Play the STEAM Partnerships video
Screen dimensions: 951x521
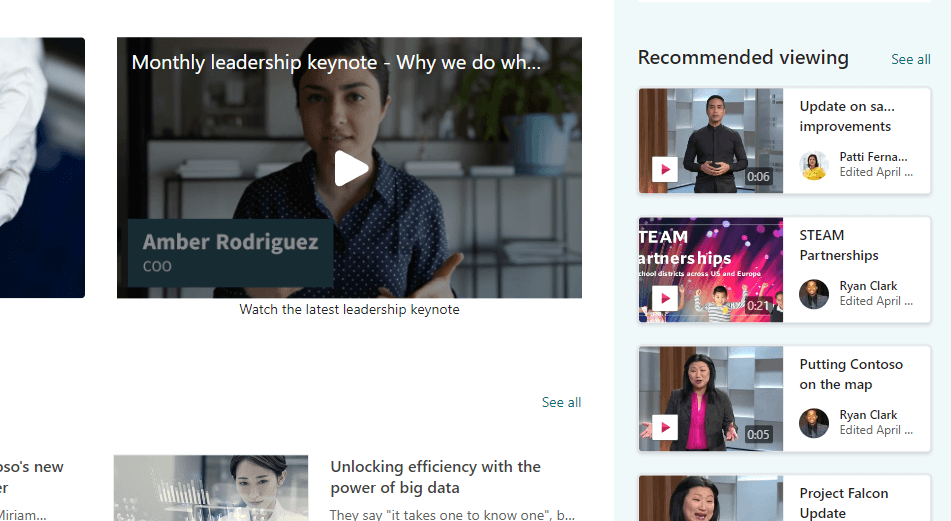[665, 298]
